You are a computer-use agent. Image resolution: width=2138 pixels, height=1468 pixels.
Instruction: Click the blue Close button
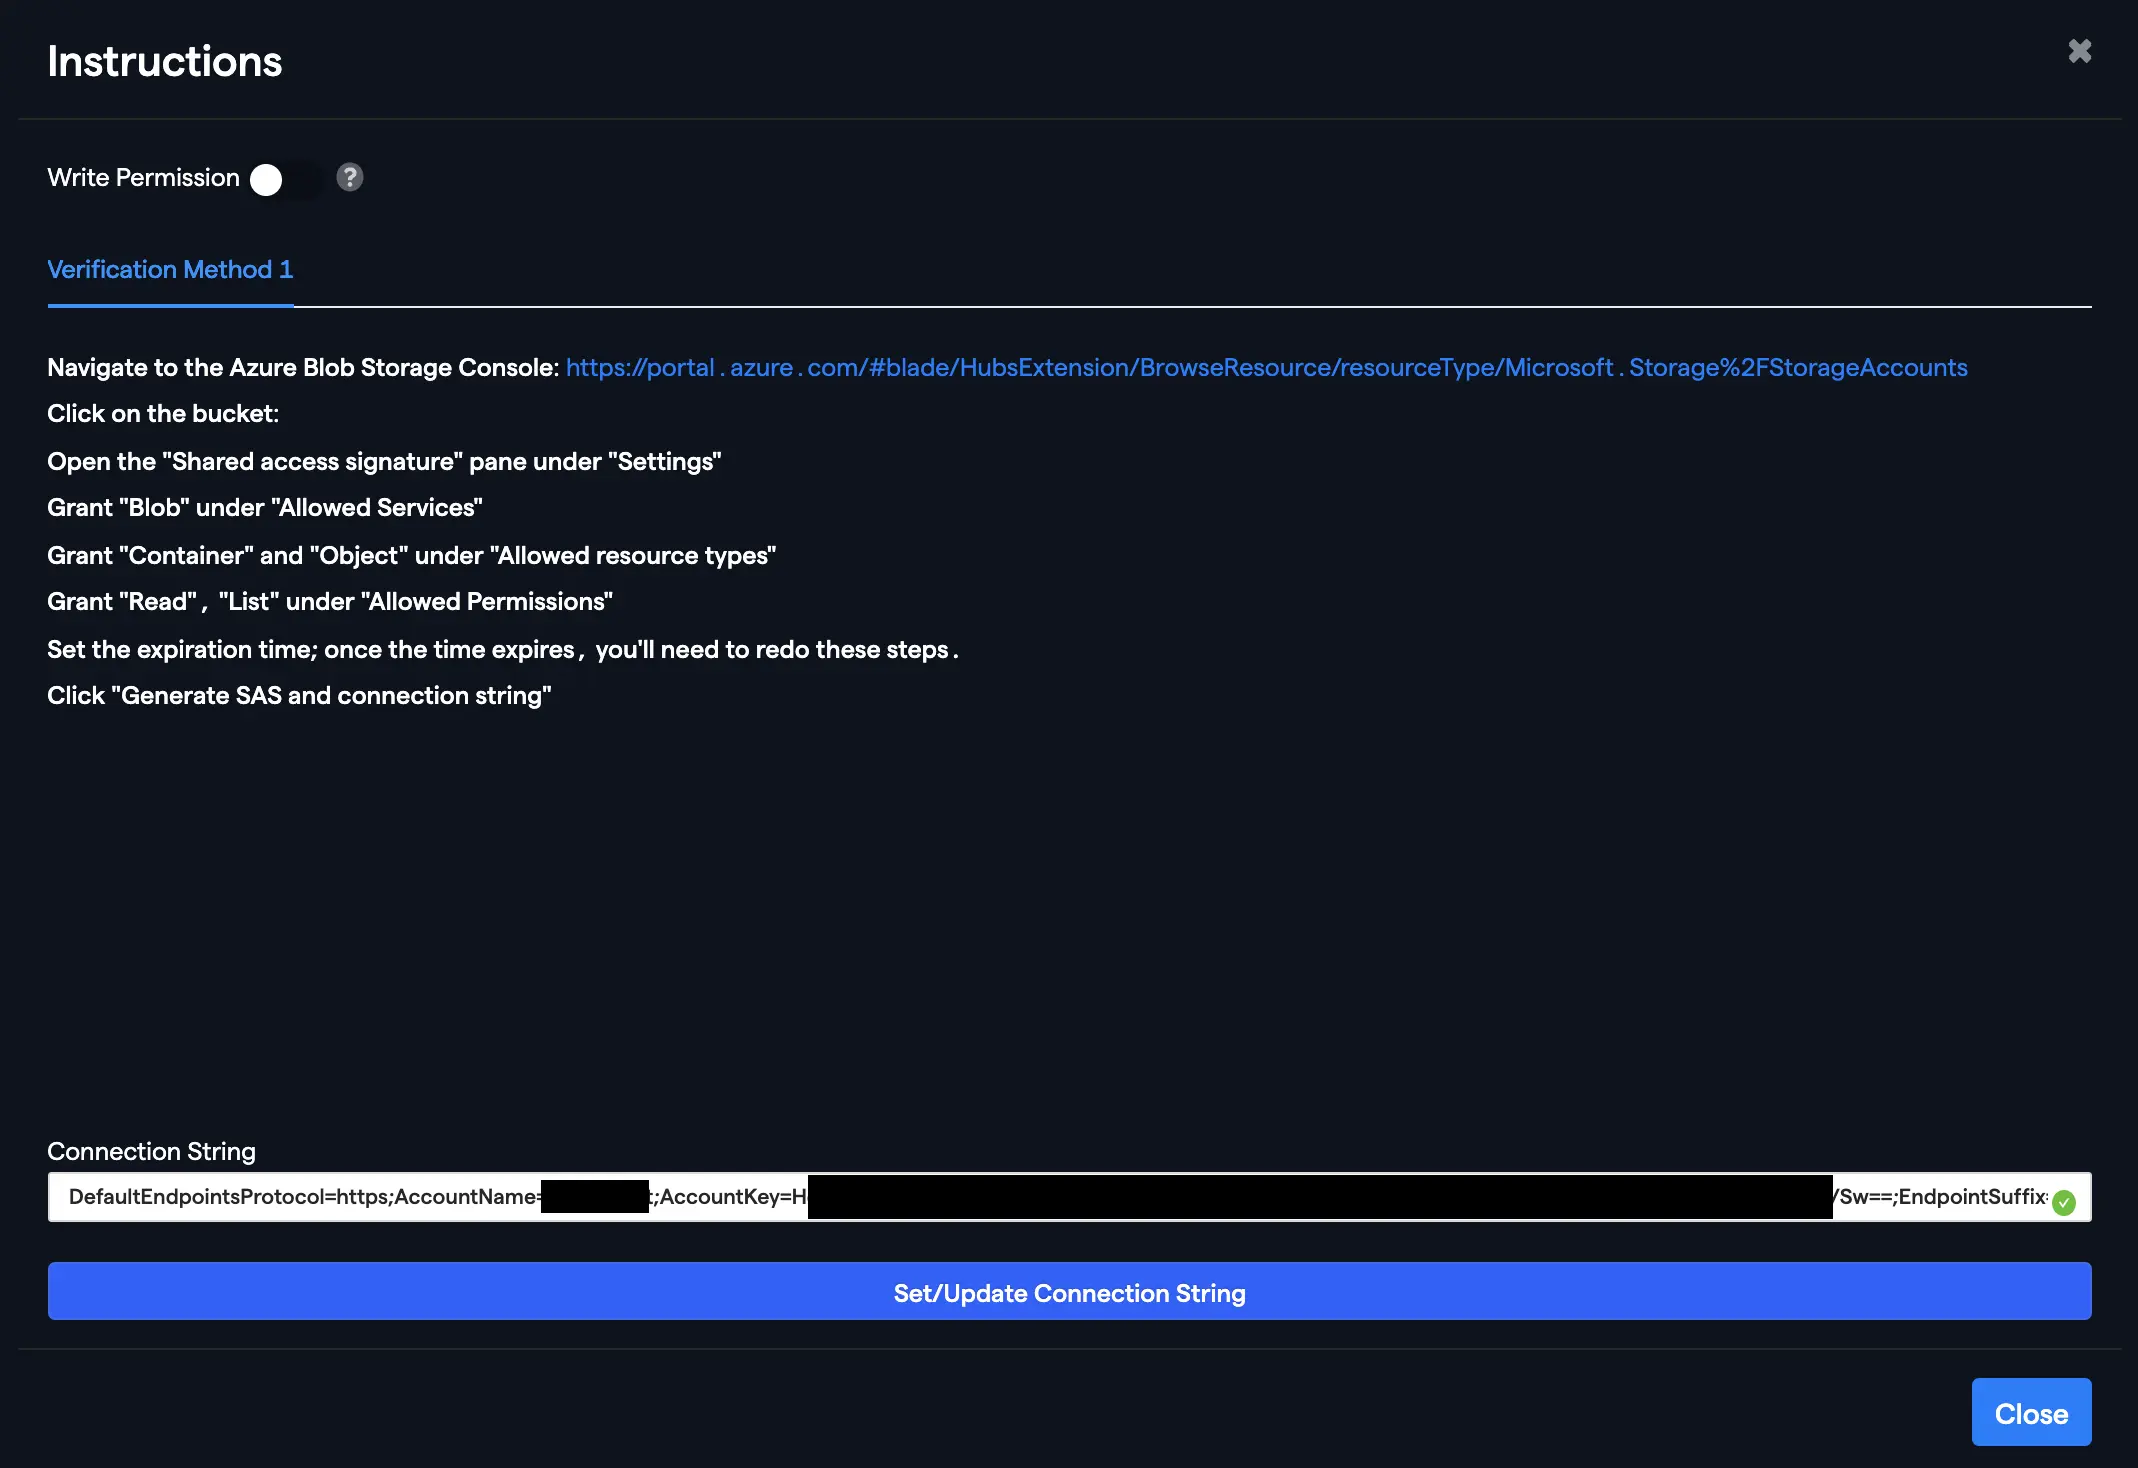(2031, 1412)
